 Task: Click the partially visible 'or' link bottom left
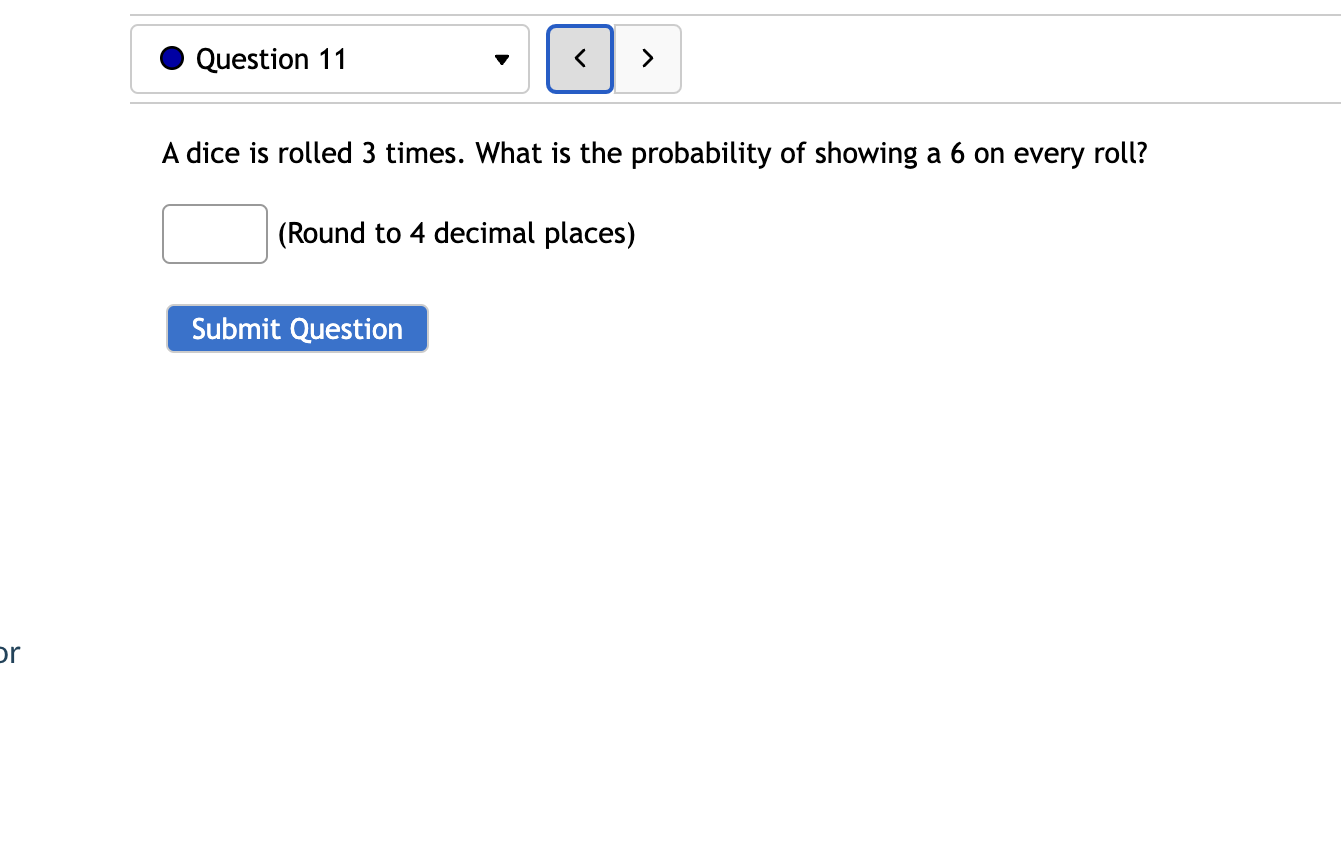pyautogui.click(x=9, y=652)
